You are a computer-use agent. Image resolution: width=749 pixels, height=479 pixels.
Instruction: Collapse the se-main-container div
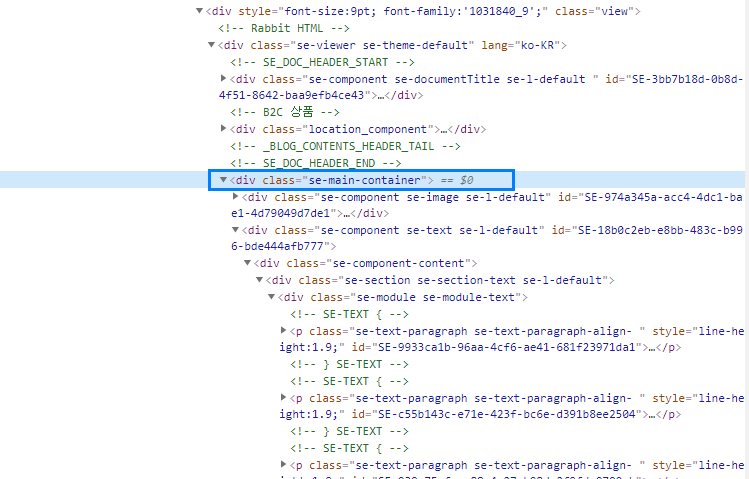point(223,180)
